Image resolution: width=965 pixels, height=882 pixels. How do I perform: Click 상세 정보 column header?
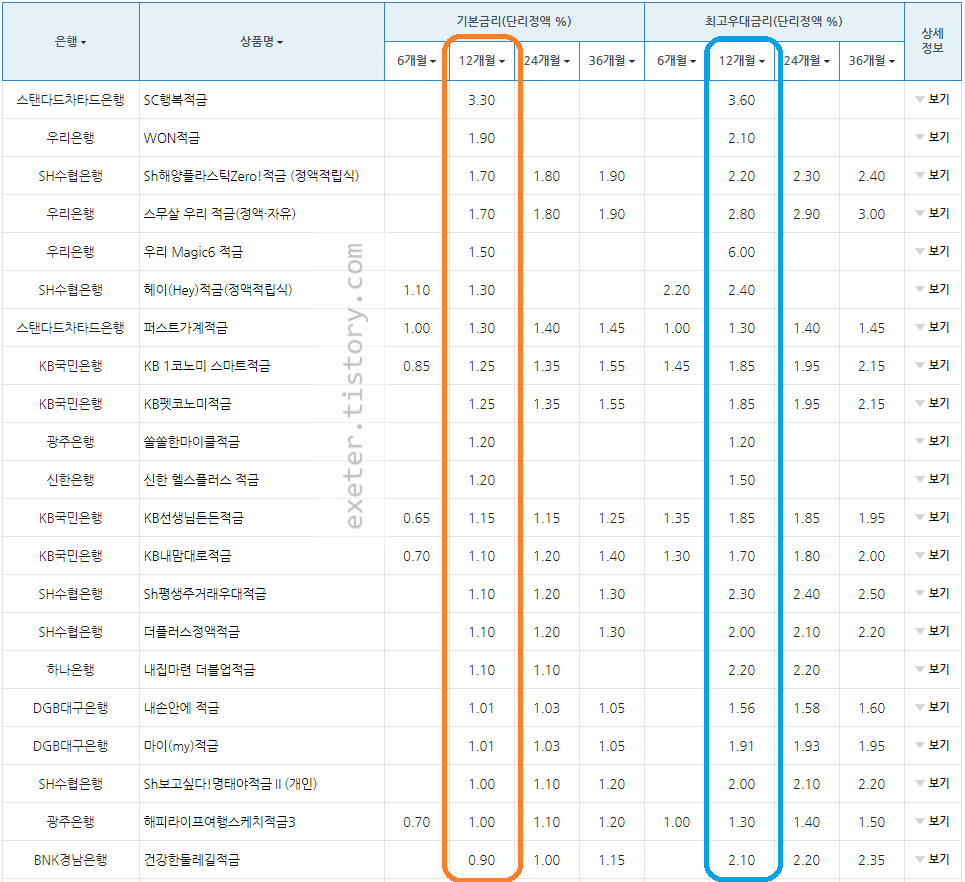[932, 41]
